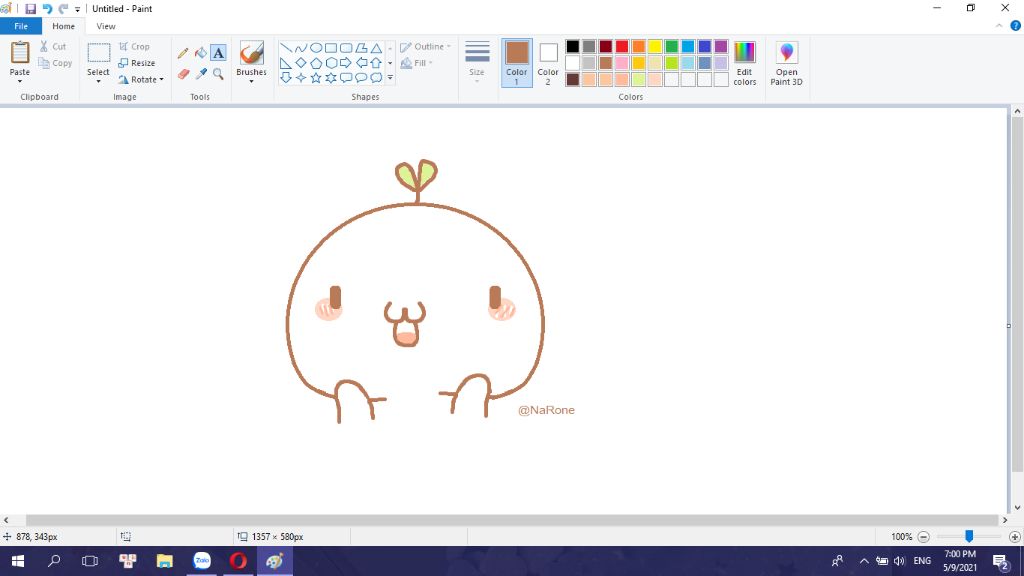
Task: Open the Brushes dropdown arrow
Action: (251, 81)
